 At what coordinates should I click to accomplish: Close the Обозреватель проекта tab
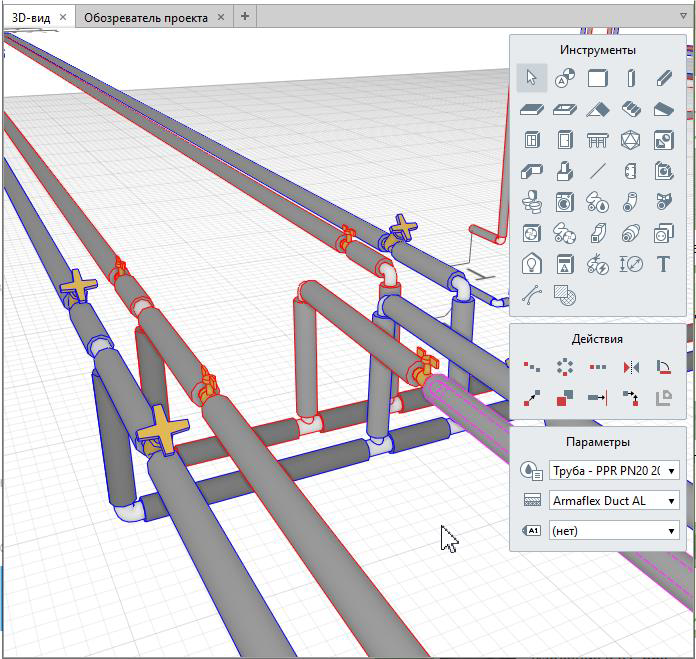tap(223, 18)
